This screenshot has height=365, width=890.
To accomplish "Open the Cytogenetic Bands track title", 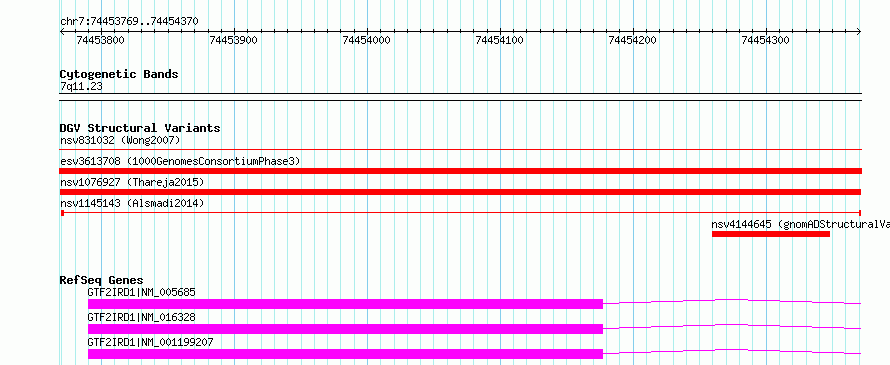I will coord(119,74).
